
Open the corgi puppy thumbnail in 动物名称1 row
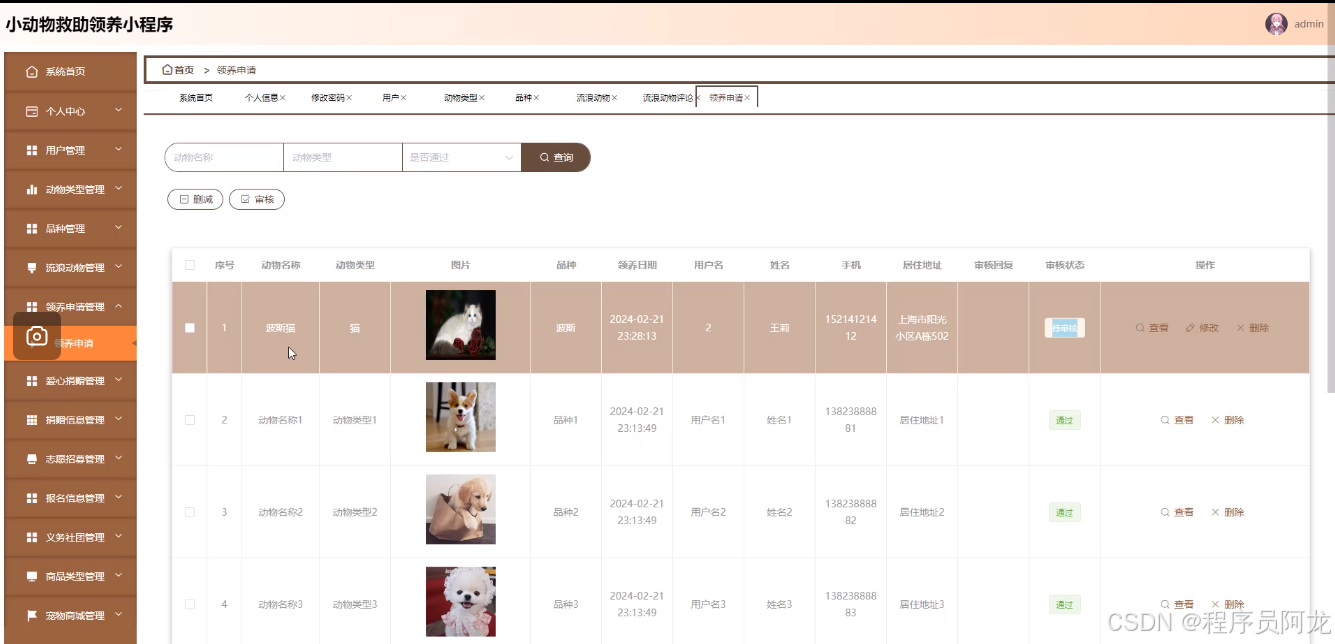coord(460,417)
